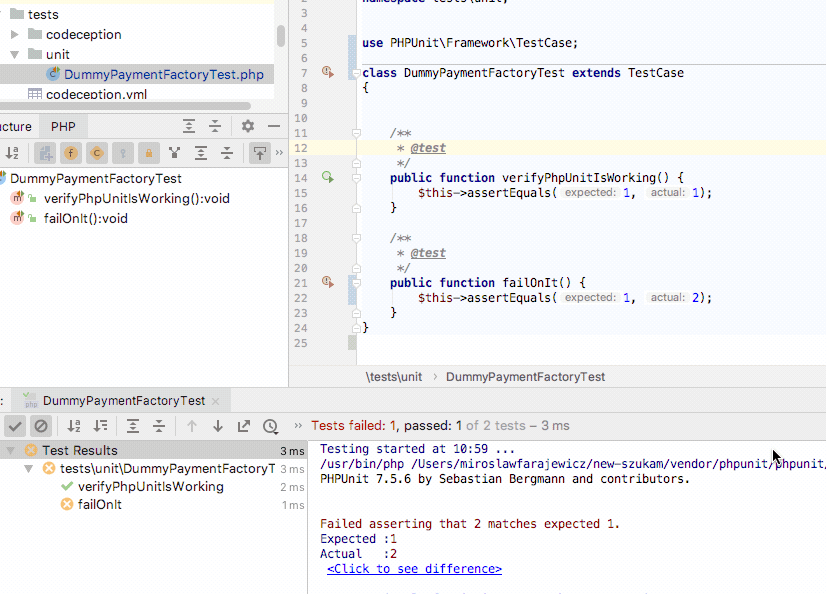Collapse Test Results root node

tap(11, 450)
